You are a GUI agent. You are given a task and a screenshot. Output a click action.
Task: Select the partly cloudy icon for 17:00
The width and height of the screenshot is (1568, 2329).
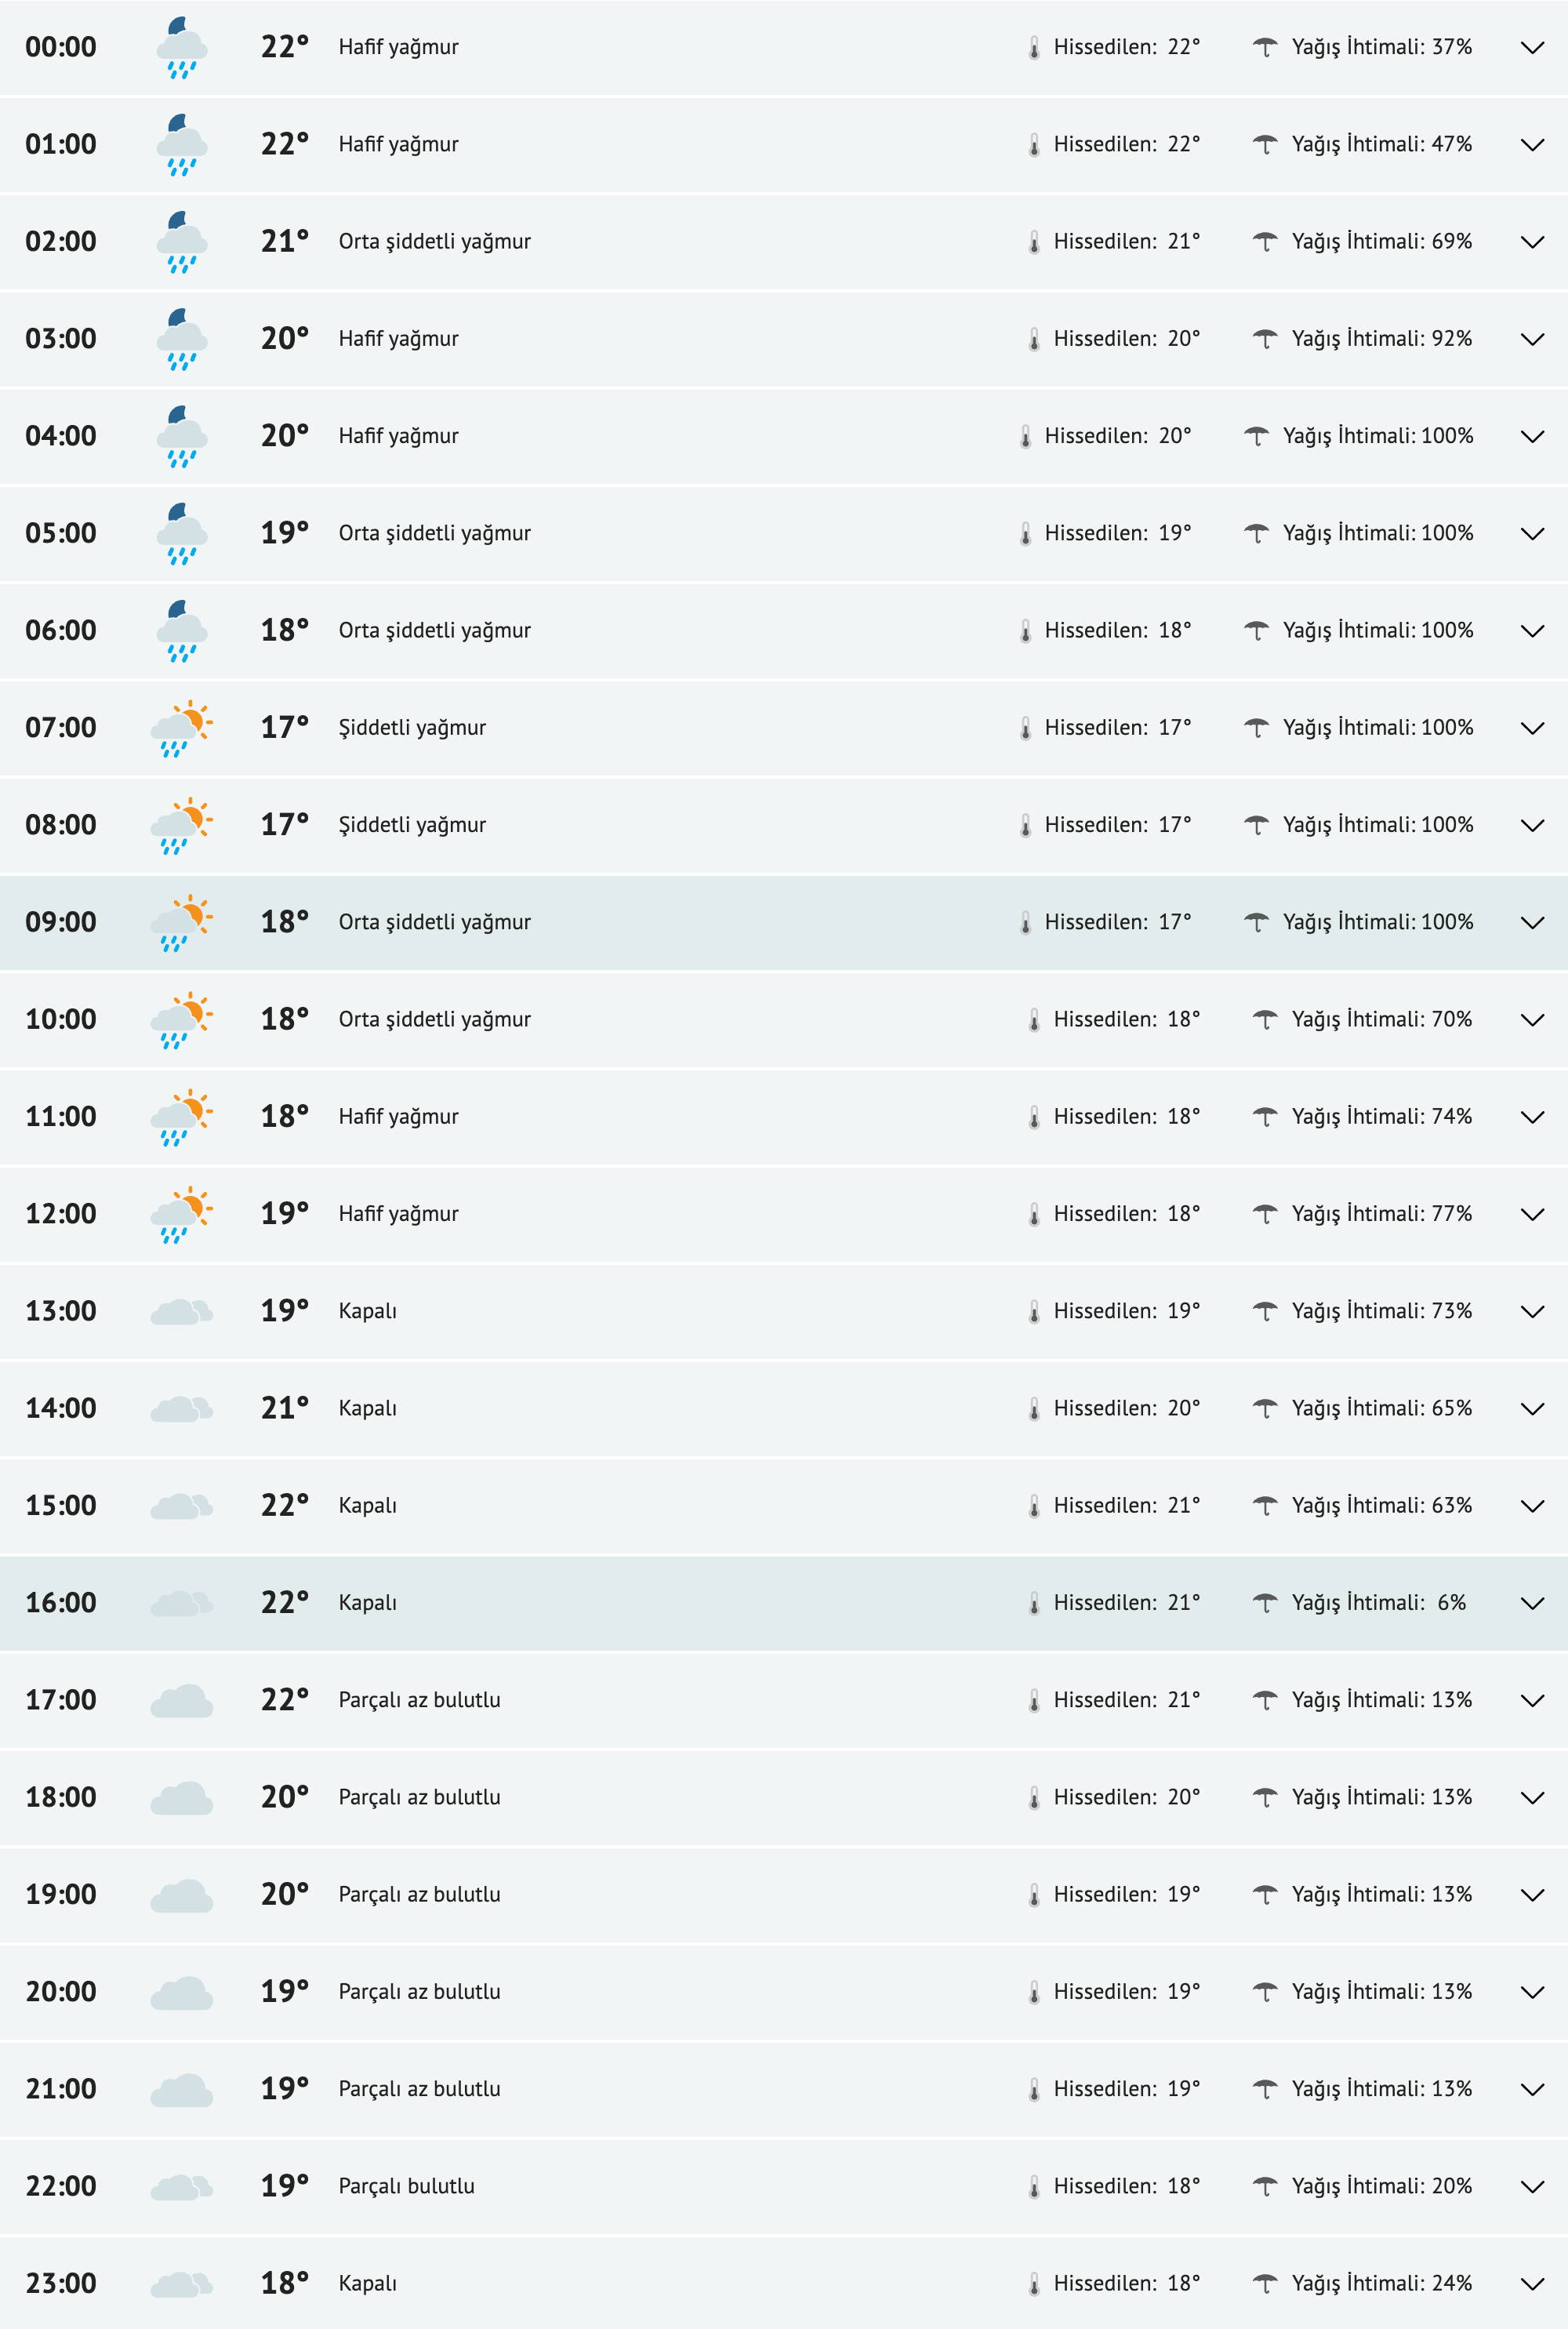click(180, 1699)
